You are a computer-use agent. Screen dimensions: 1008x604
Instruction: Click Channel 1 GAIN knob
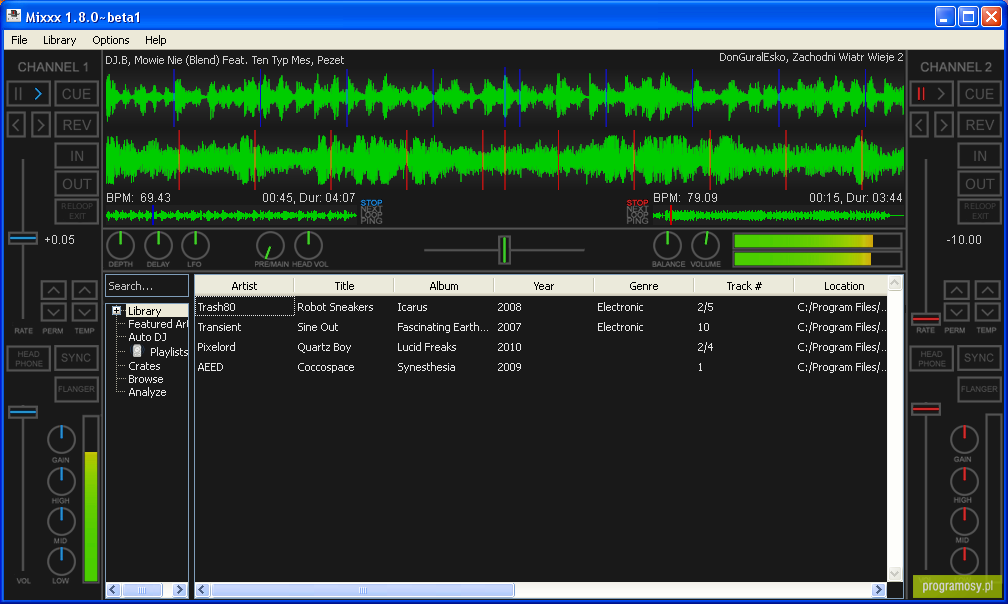coord(61,440)
